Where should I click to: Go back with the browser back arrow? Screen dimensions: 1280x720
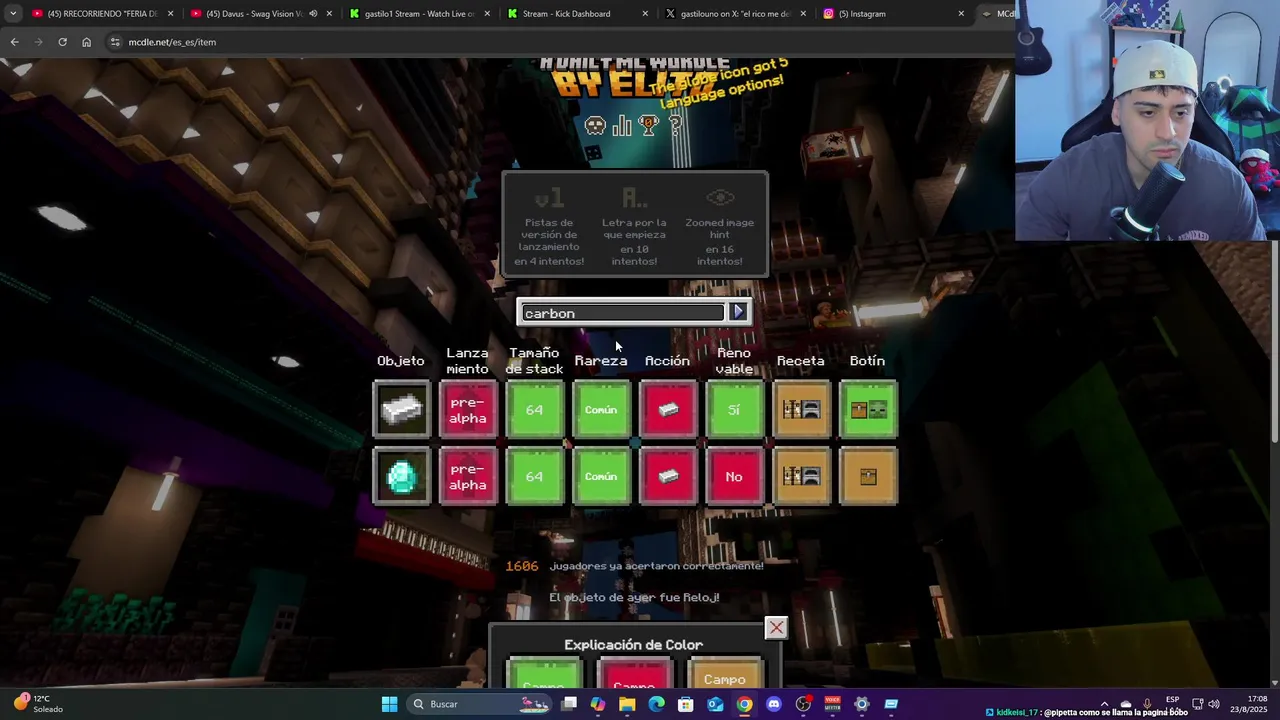pyautogui.click(x=14, y=42)
